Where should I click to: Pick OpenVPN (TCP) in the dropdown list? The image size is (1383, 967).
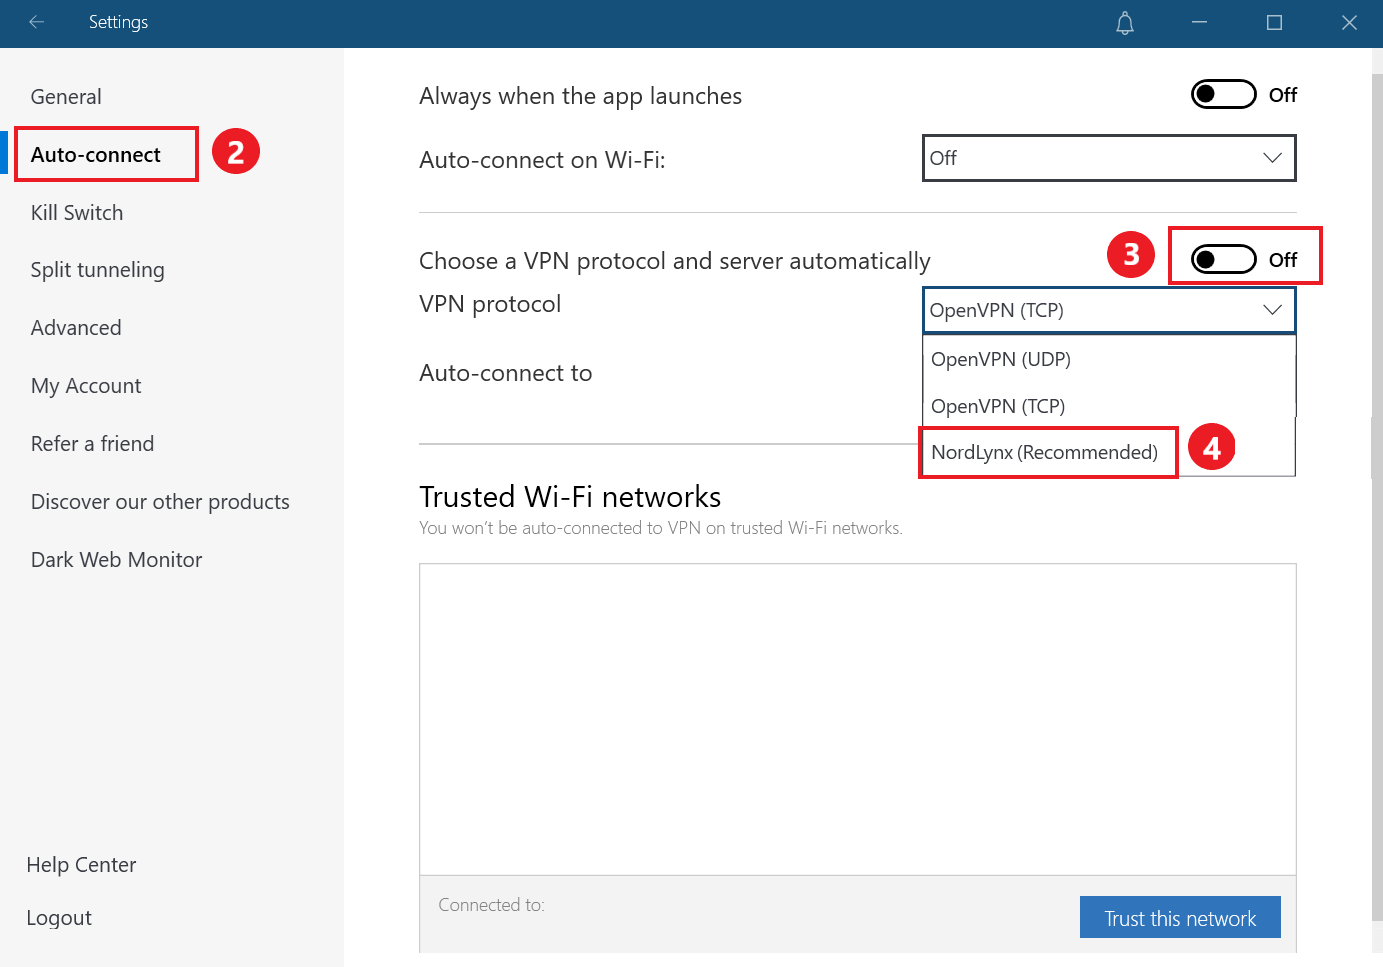coord(998,406)
